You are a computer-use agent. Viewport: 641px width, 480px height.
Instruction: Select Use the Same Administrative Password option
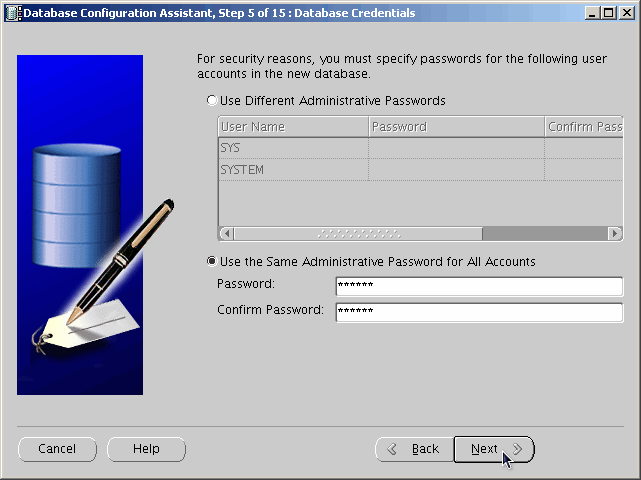(211, 262)
